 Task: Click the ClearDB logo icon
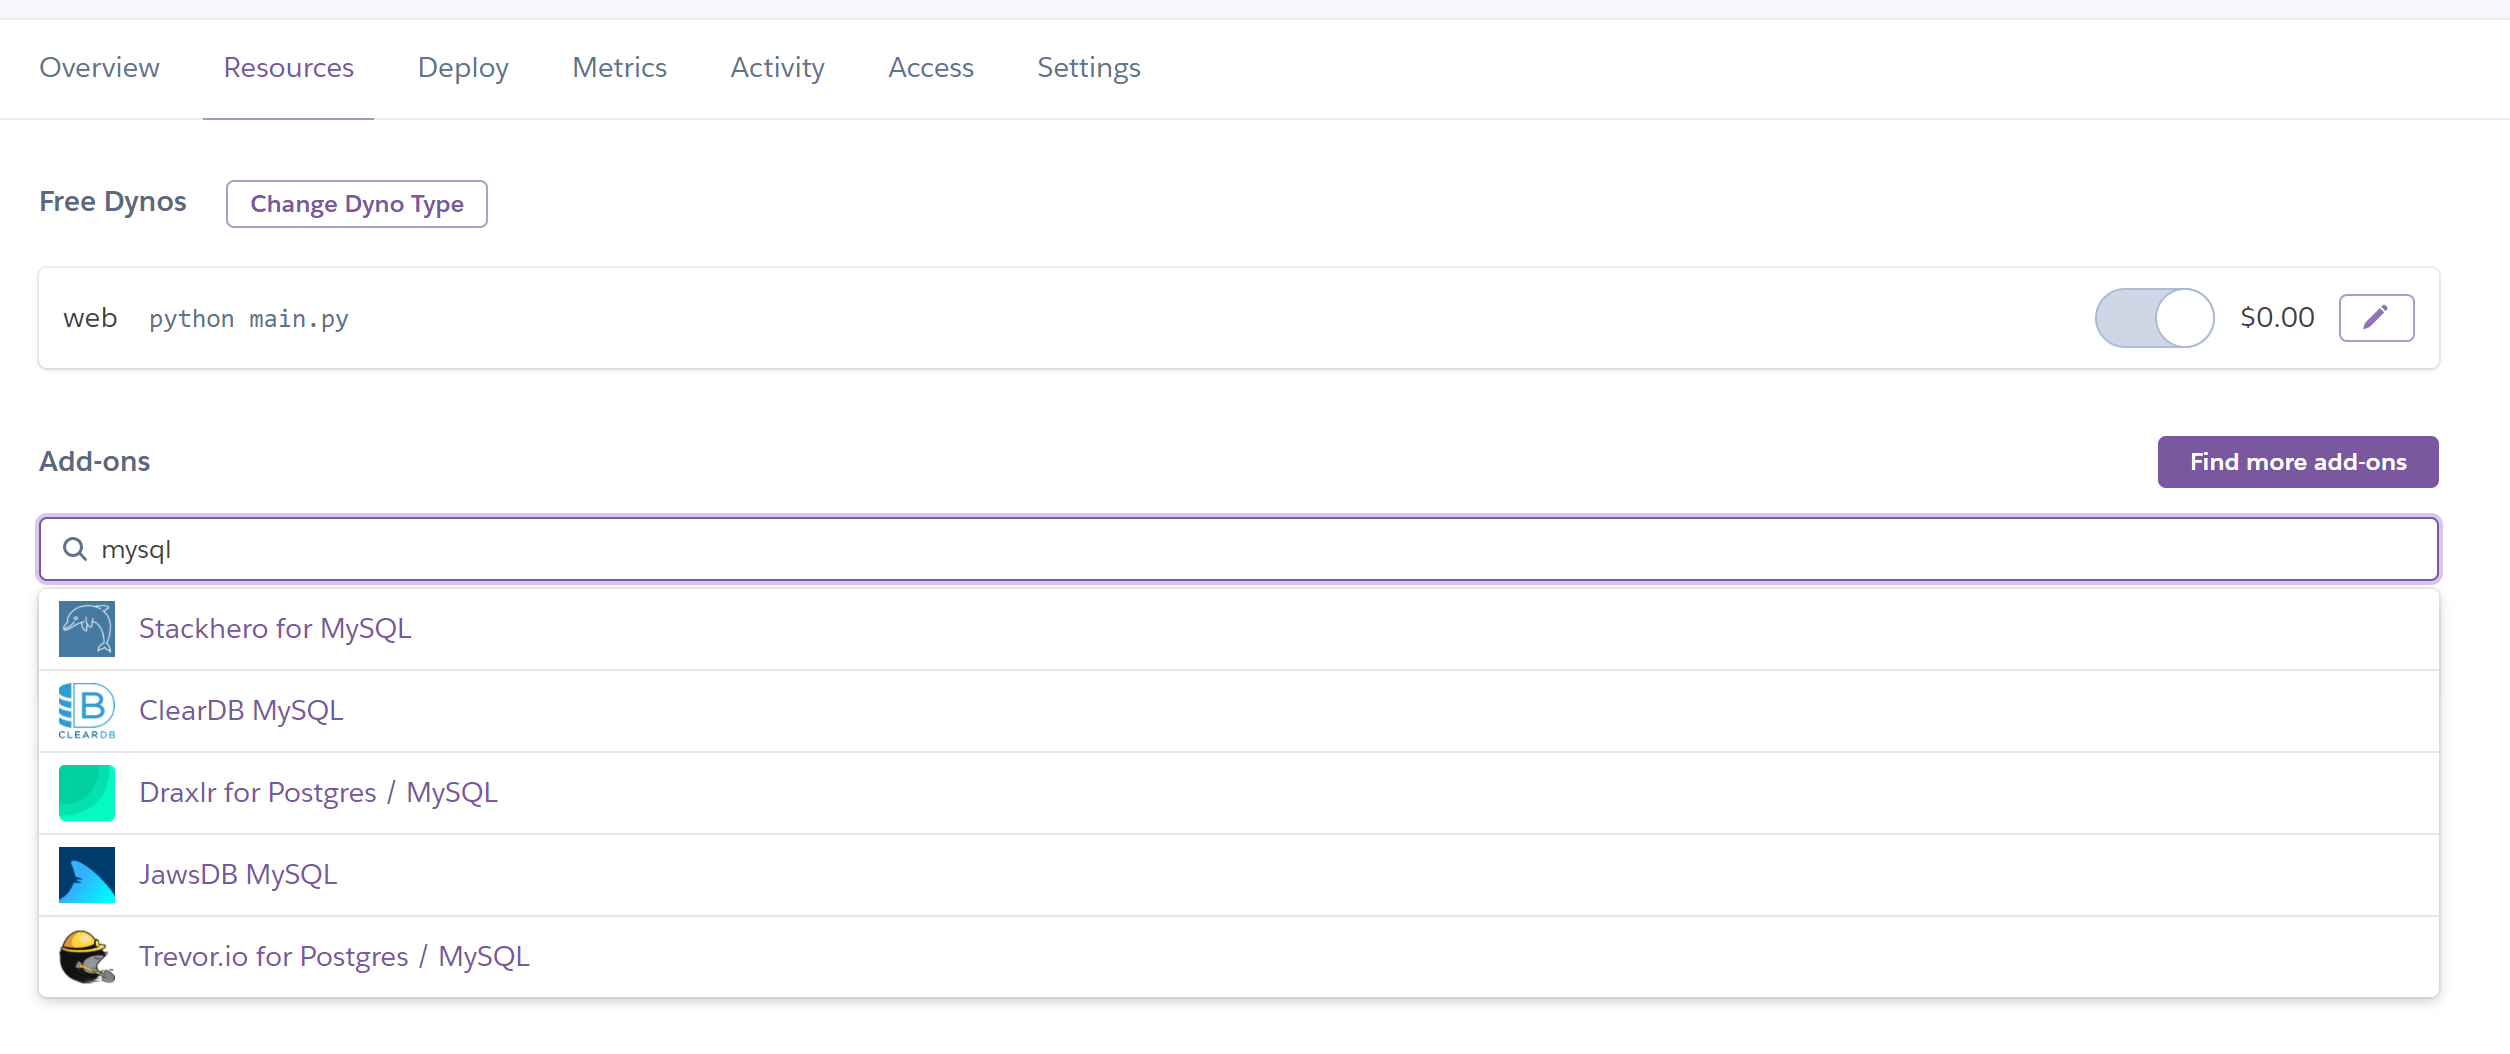[87, 711]
